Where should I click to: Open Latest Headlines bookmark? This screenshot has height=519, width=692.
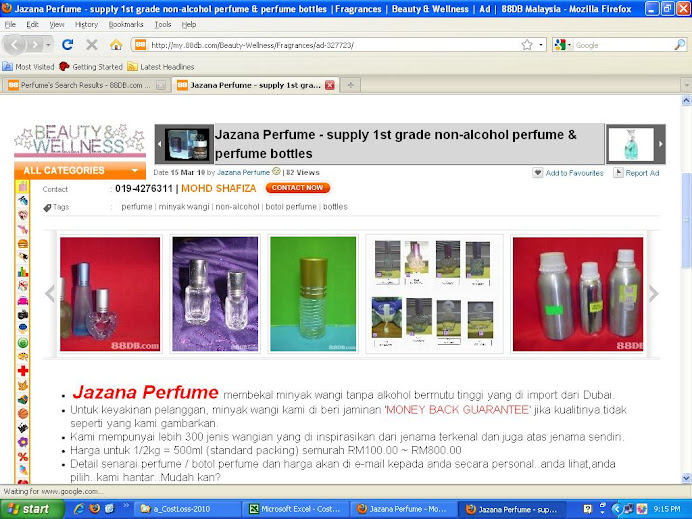click(x=161, y=67)
